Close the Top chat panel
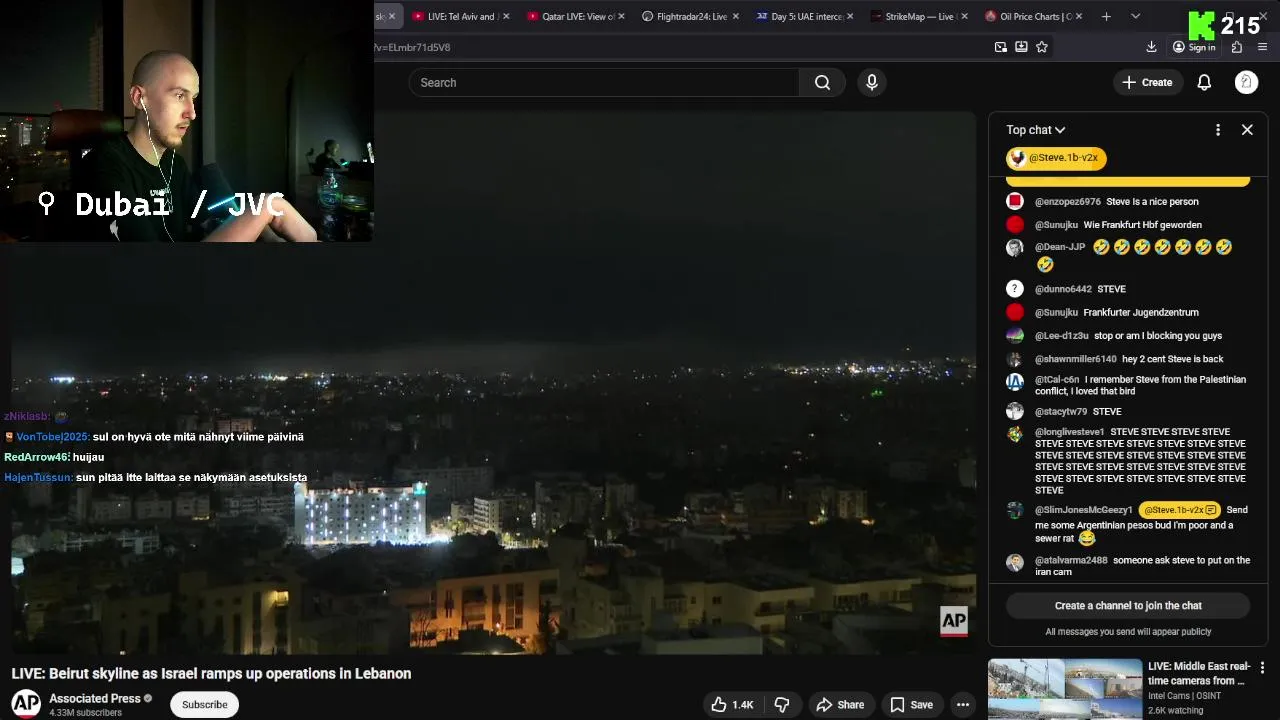The width and height of the screenshot is (1280, 720). pos(1247,130)
